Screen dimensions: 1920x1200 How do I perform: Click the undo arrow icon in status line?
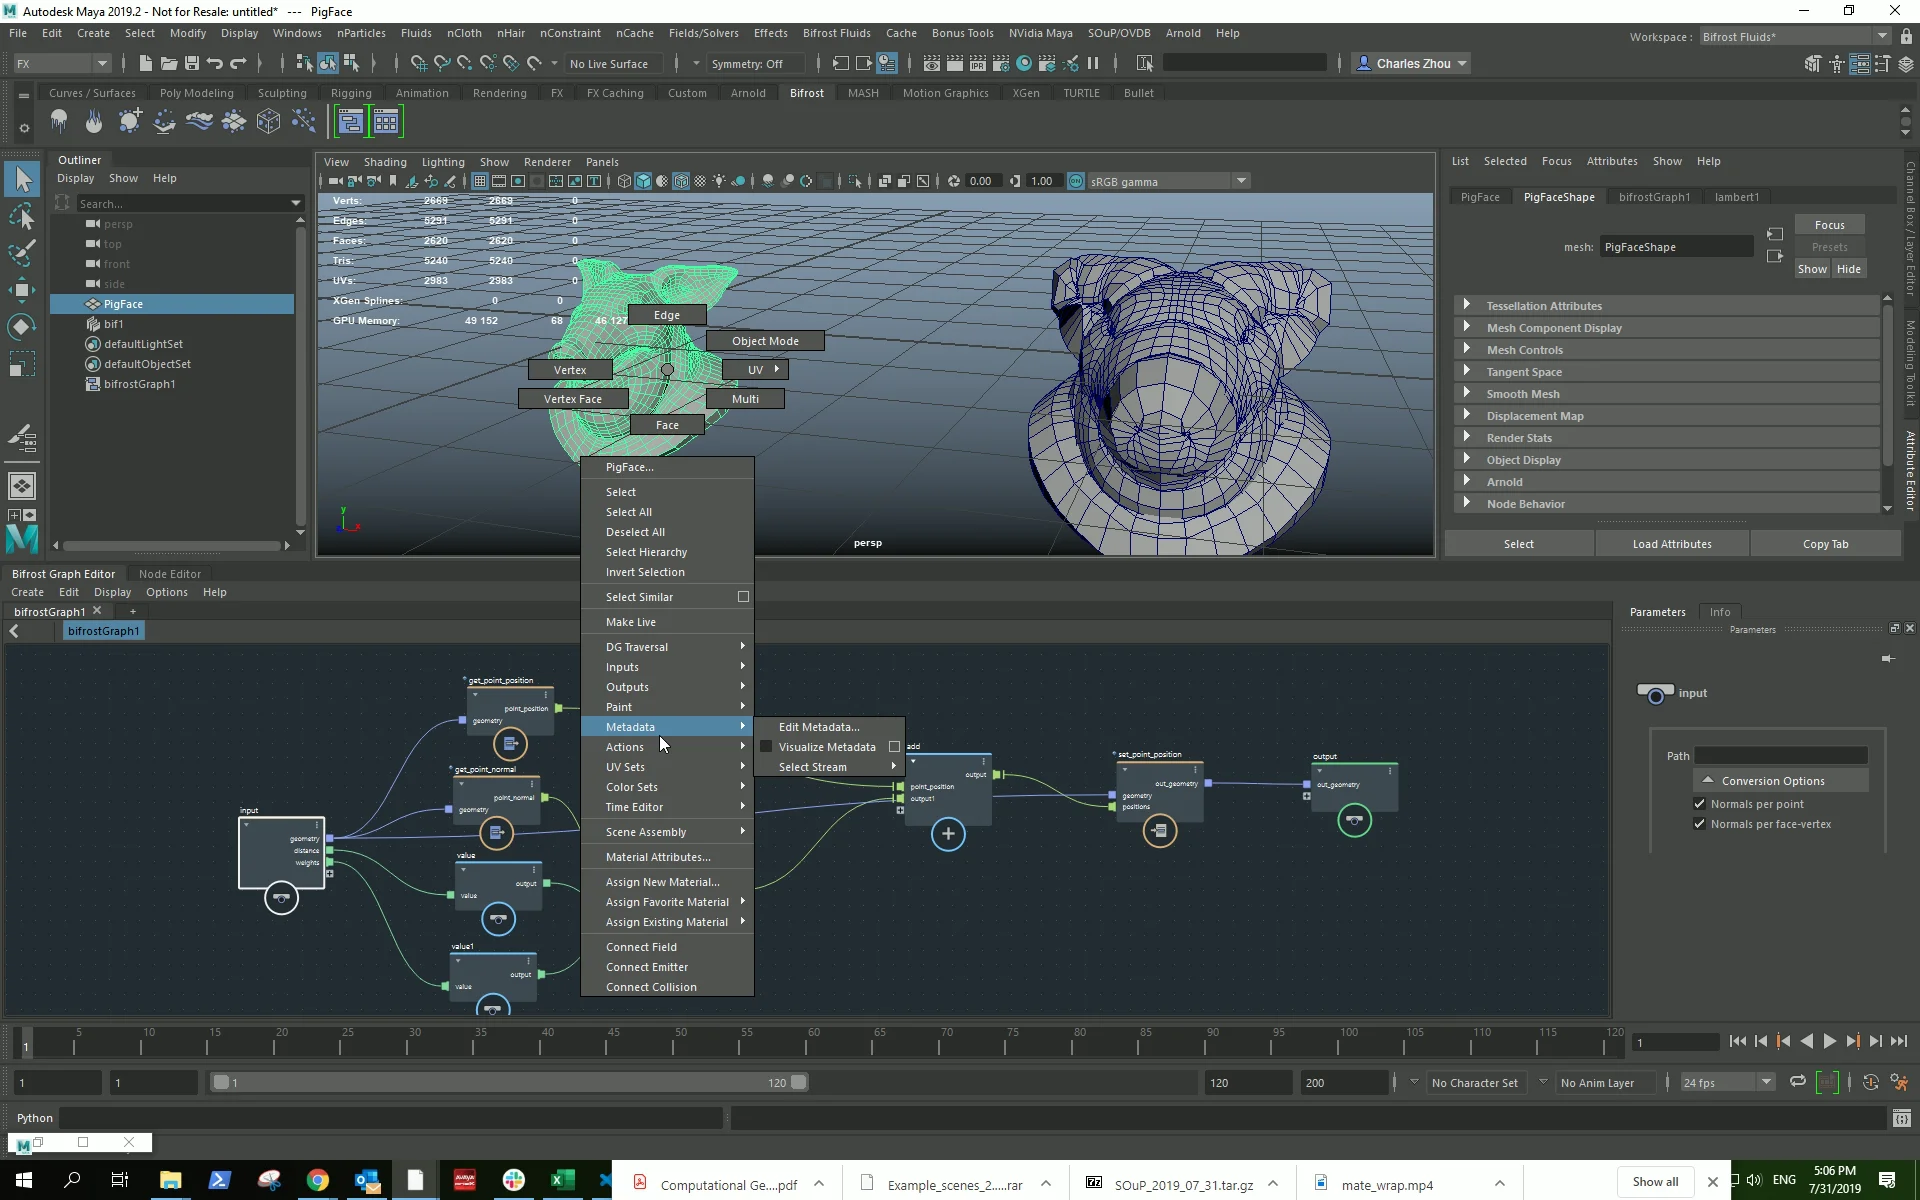pos(214,64)
